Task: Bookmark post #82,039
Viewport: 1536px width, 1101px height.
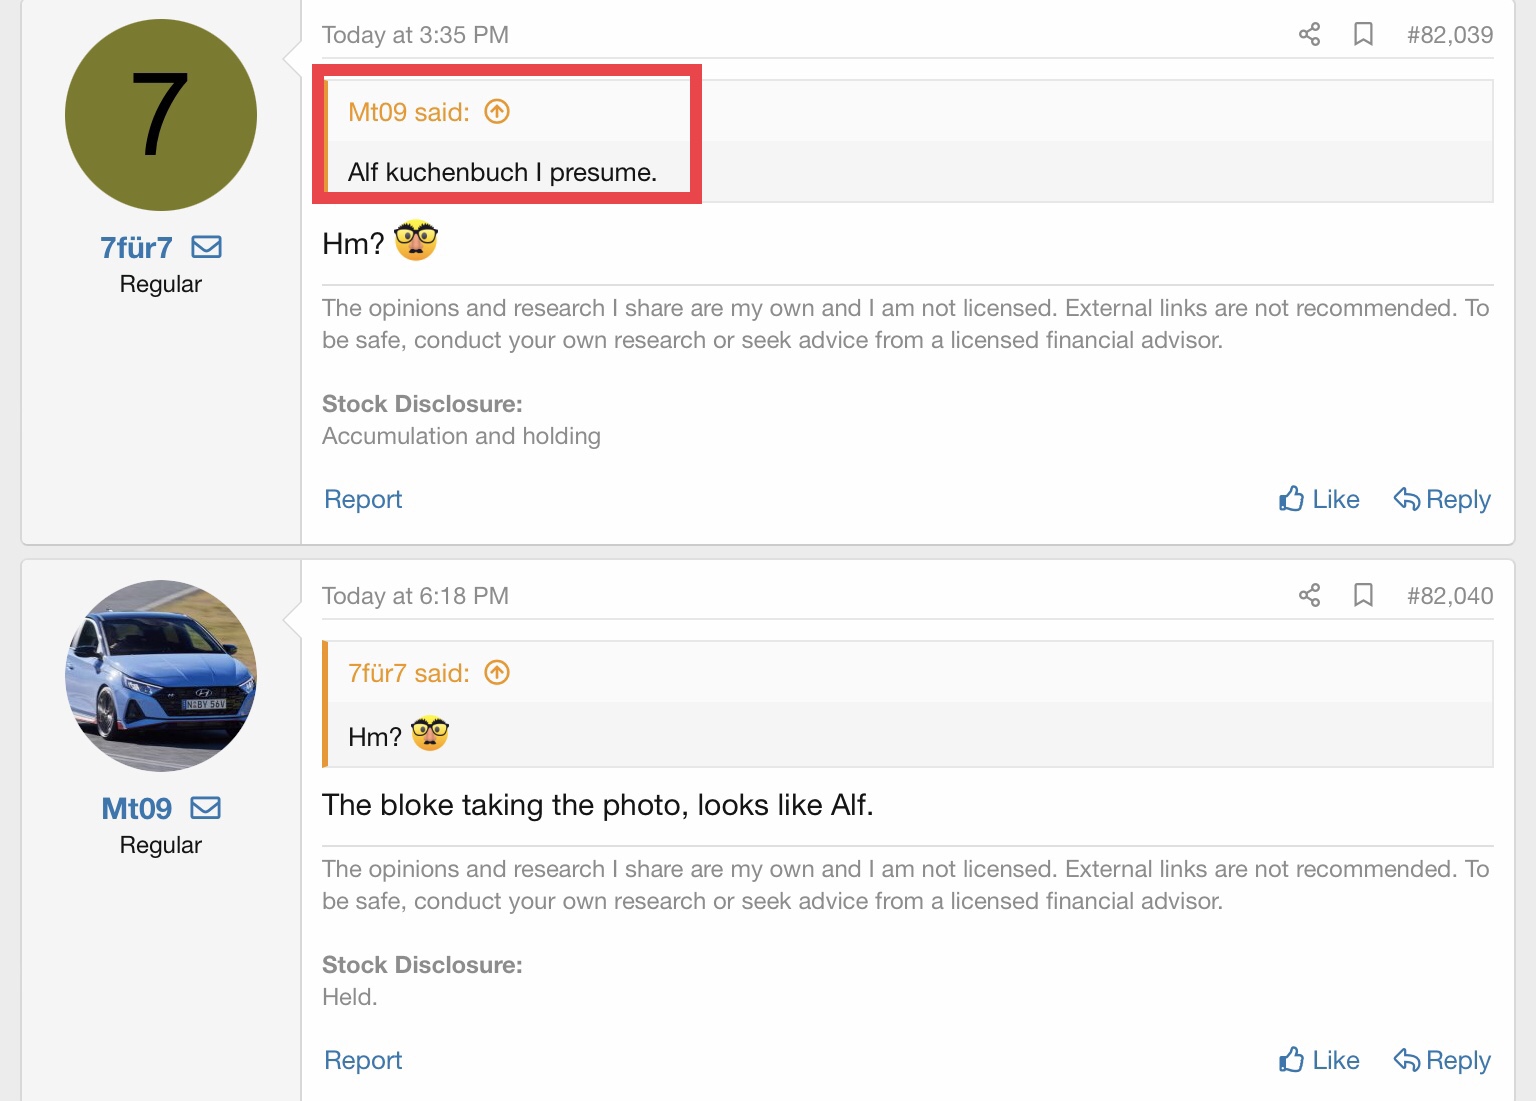Action: click(1362, 35)
